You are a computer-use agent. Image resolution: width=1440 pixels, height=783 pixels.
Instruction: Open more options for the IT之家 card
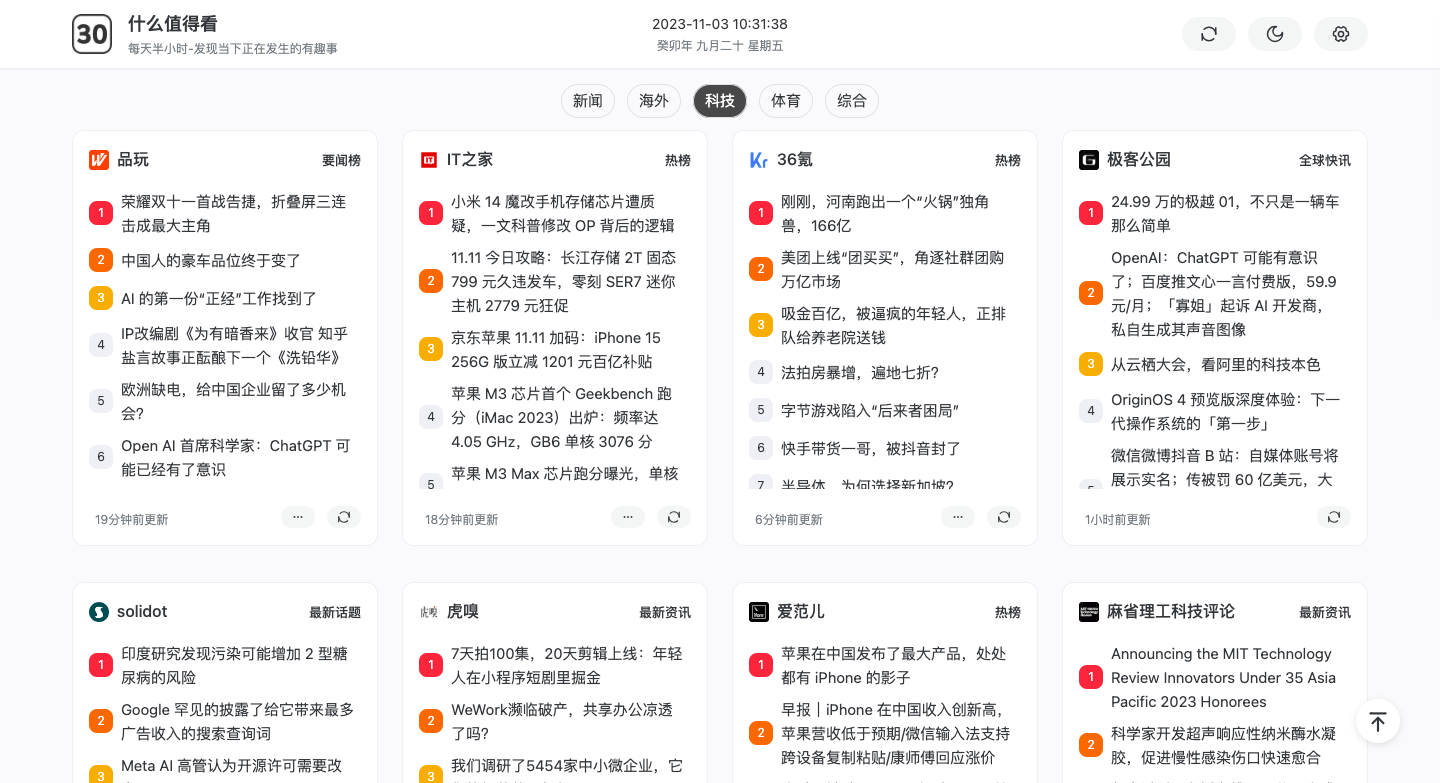628,516
